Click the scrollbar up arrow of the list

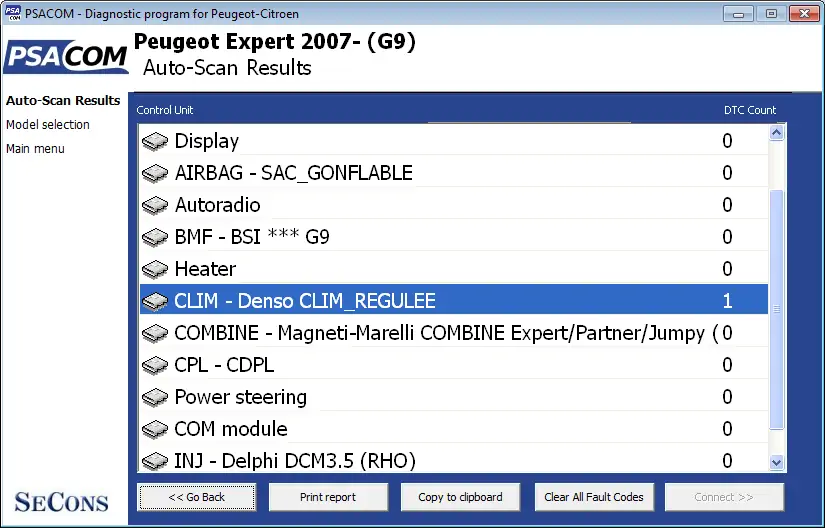pyautogui.click(x=777, y=133)
